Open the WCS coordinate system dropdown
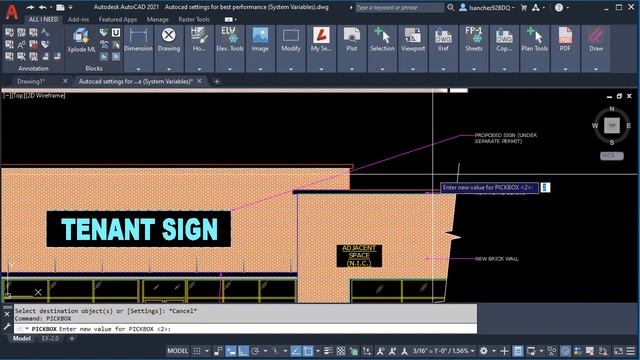 click(x=611, y=156)
